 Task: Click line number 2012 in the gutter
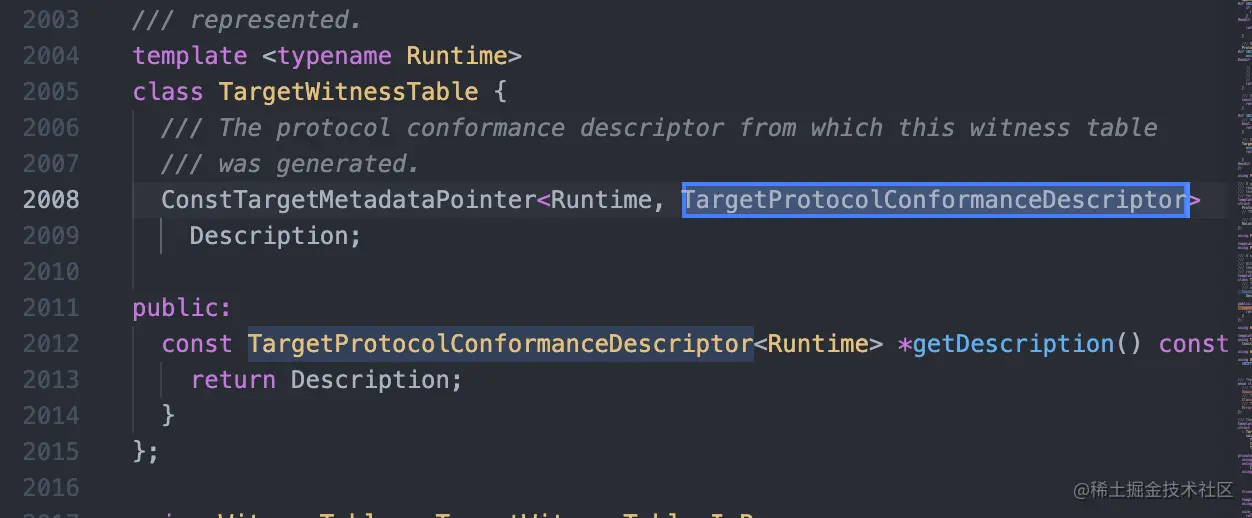pyautogui.click(x=51, y=344)
